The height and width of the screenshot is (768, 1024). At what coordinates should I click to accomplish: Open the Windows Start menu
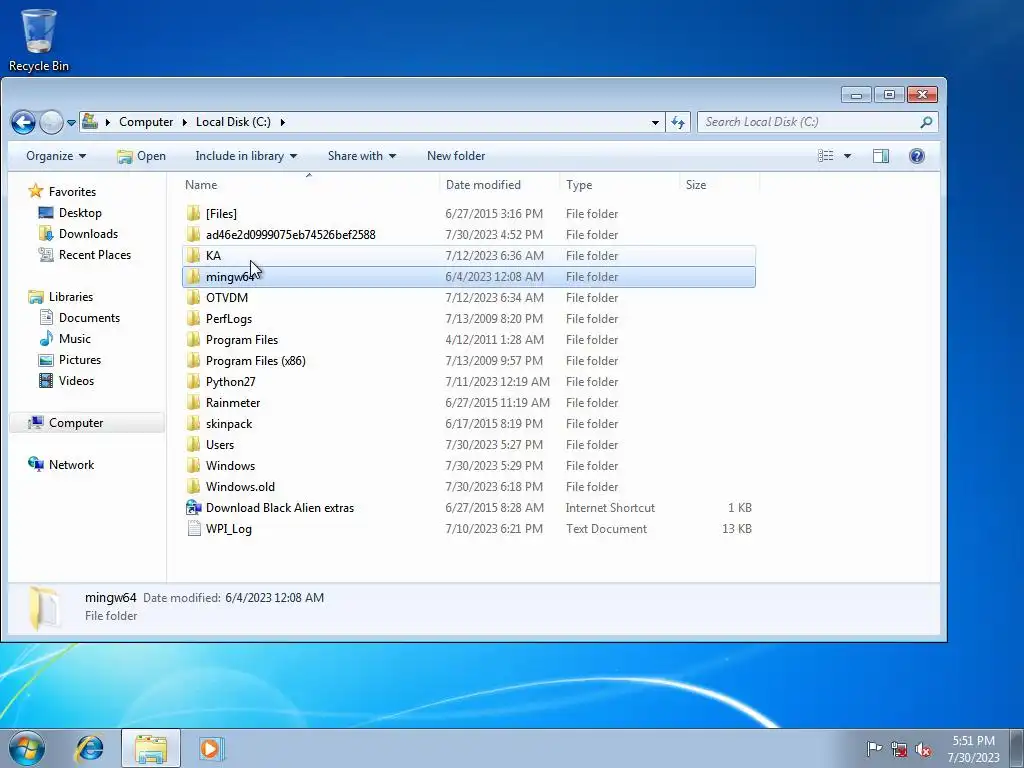26,748
